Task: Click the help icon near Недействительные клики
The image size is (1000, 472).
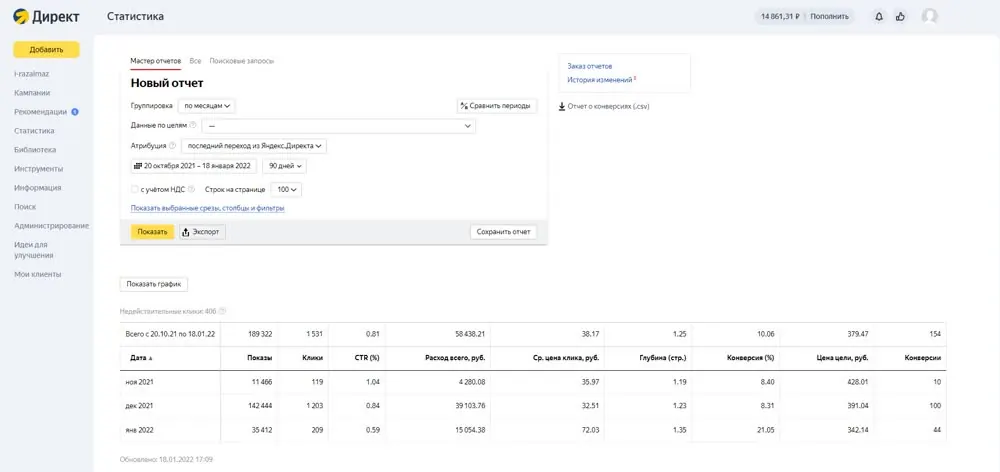Action: click(x=223, y=311)
